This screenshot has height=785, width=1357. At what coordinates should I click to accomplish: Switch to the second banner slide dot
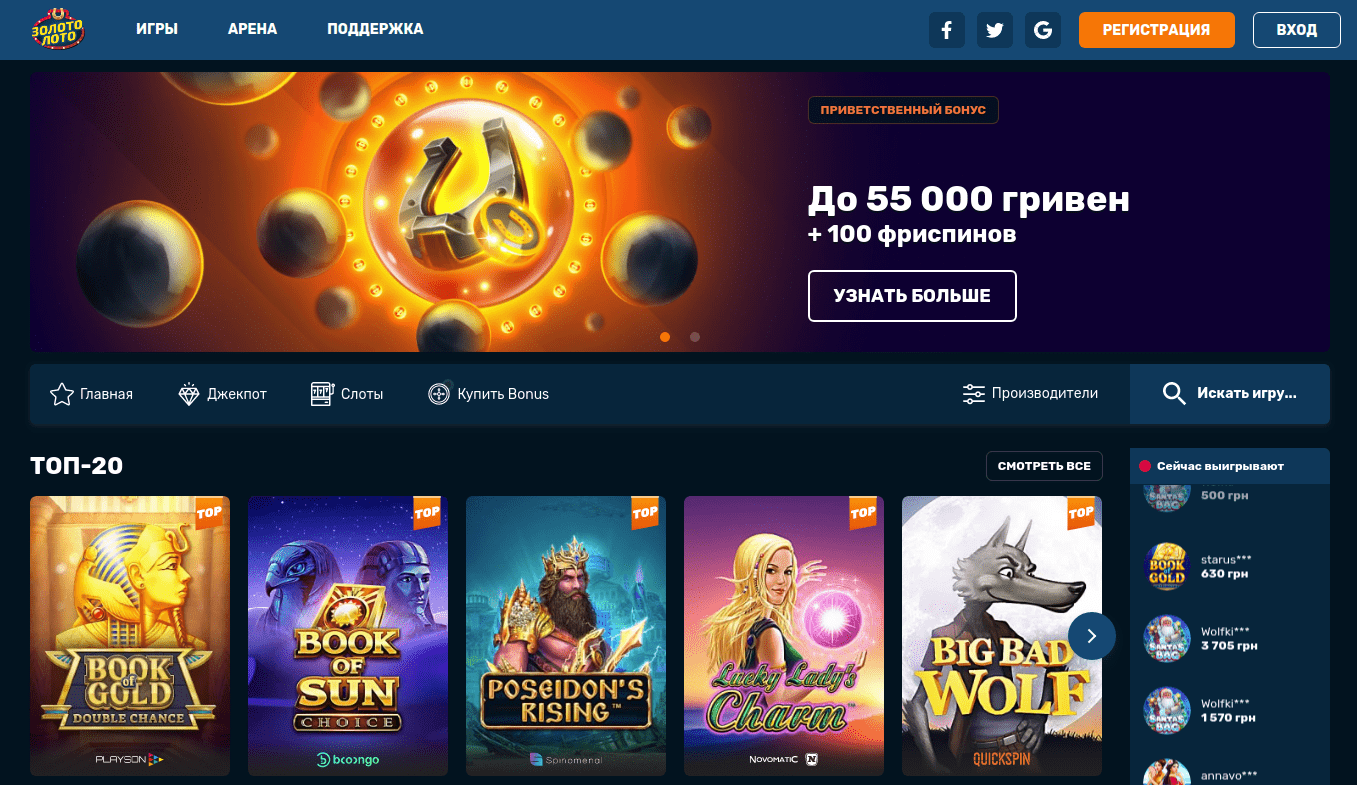pyautogui.click(x=695, y=337)
